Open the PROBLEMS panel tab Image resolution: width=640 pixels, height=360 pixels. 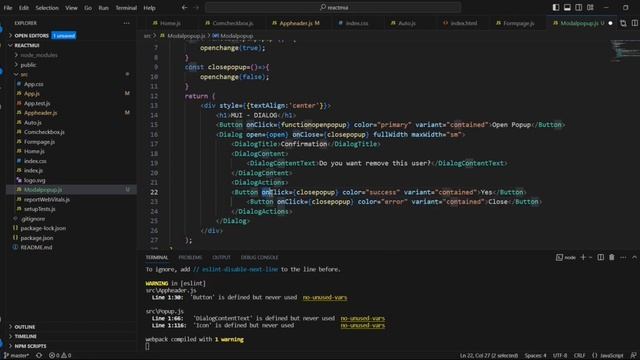pyautogui.click(x=190, y=257)
